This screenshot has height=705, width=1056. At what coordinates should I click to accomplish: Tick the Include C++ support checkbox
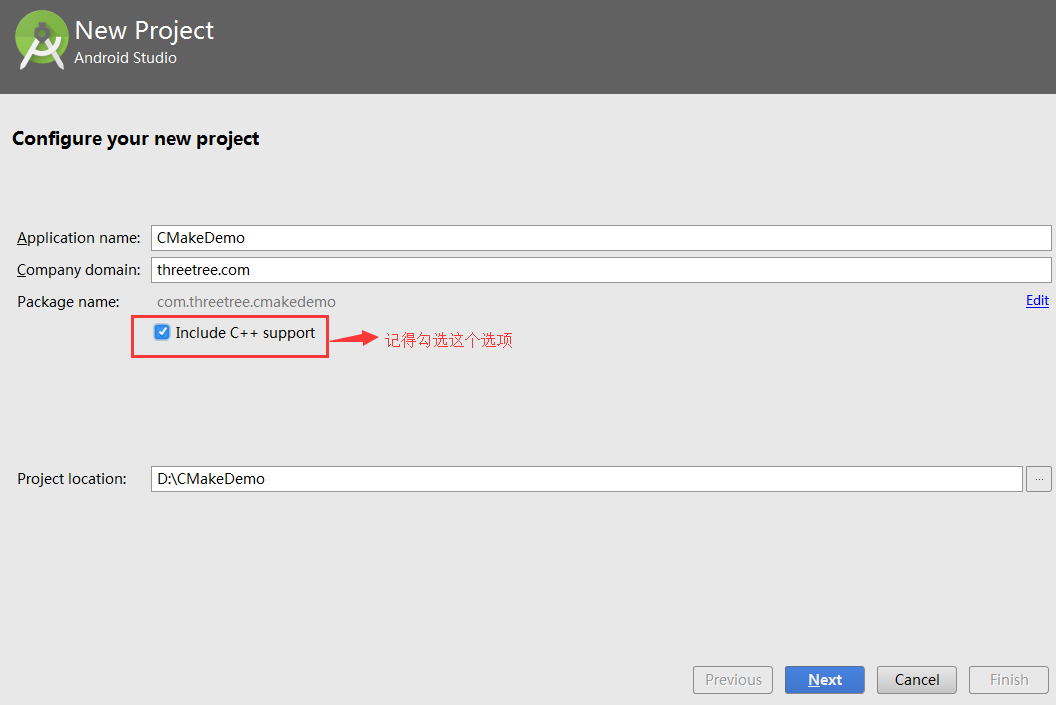coord(162,332)
